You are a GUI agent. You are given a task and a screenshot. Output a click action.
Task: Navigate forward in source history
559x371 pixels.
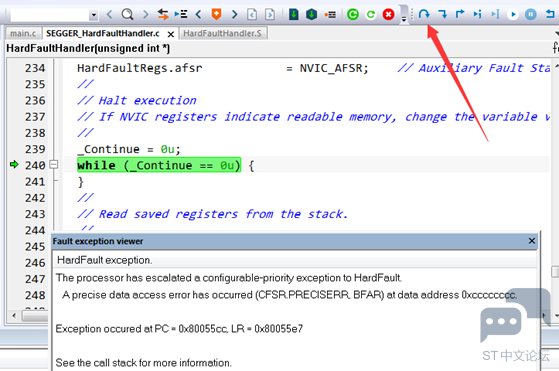tap(270, 15)
